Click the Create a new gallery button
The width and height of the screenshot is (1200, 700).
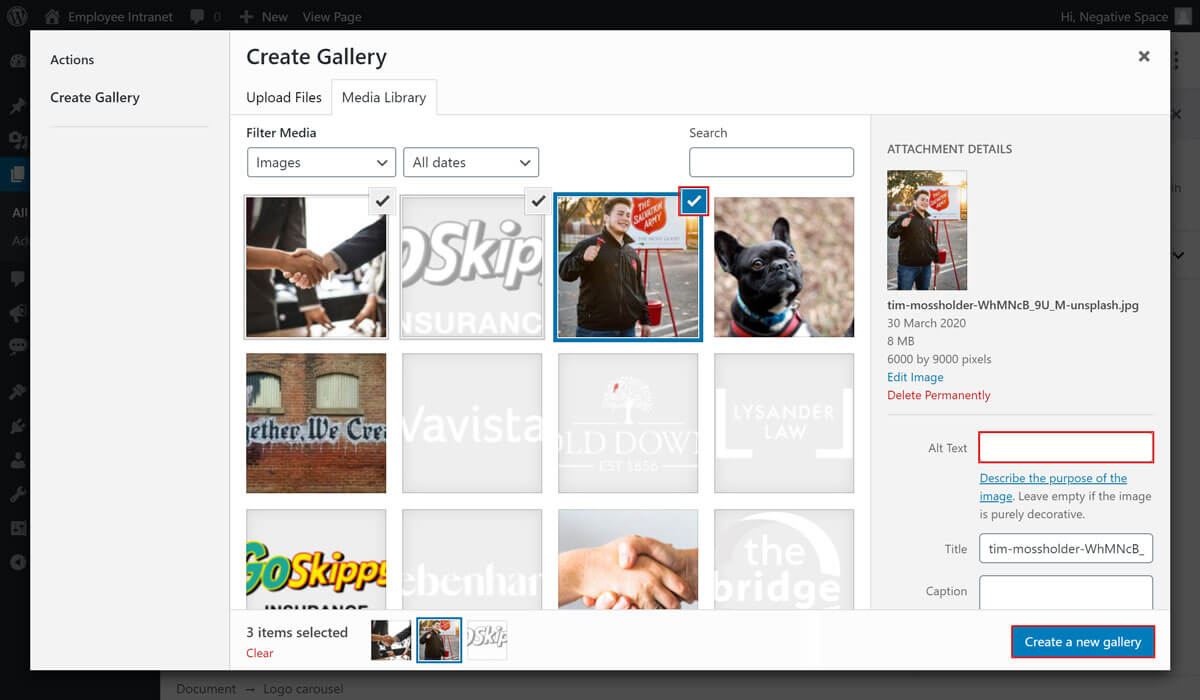point(1082,642)
